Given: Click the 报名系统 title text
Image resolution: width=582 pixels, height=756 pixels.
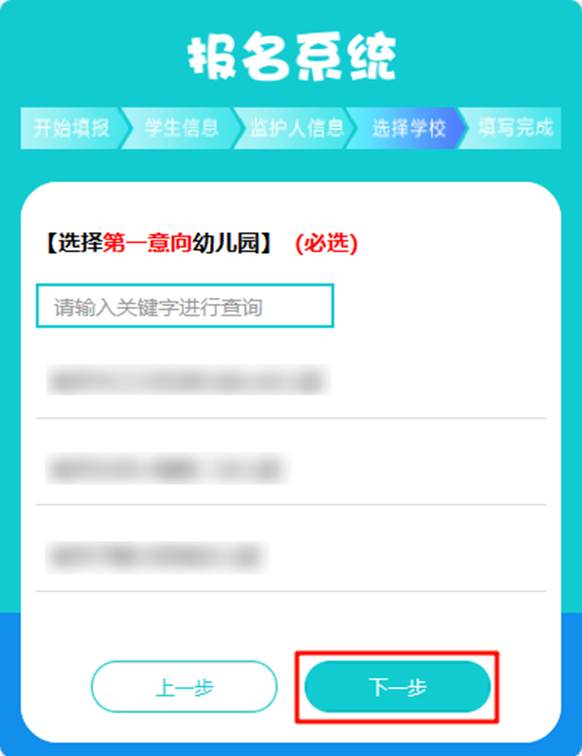Looking at the screenshot, I should 292,56.
